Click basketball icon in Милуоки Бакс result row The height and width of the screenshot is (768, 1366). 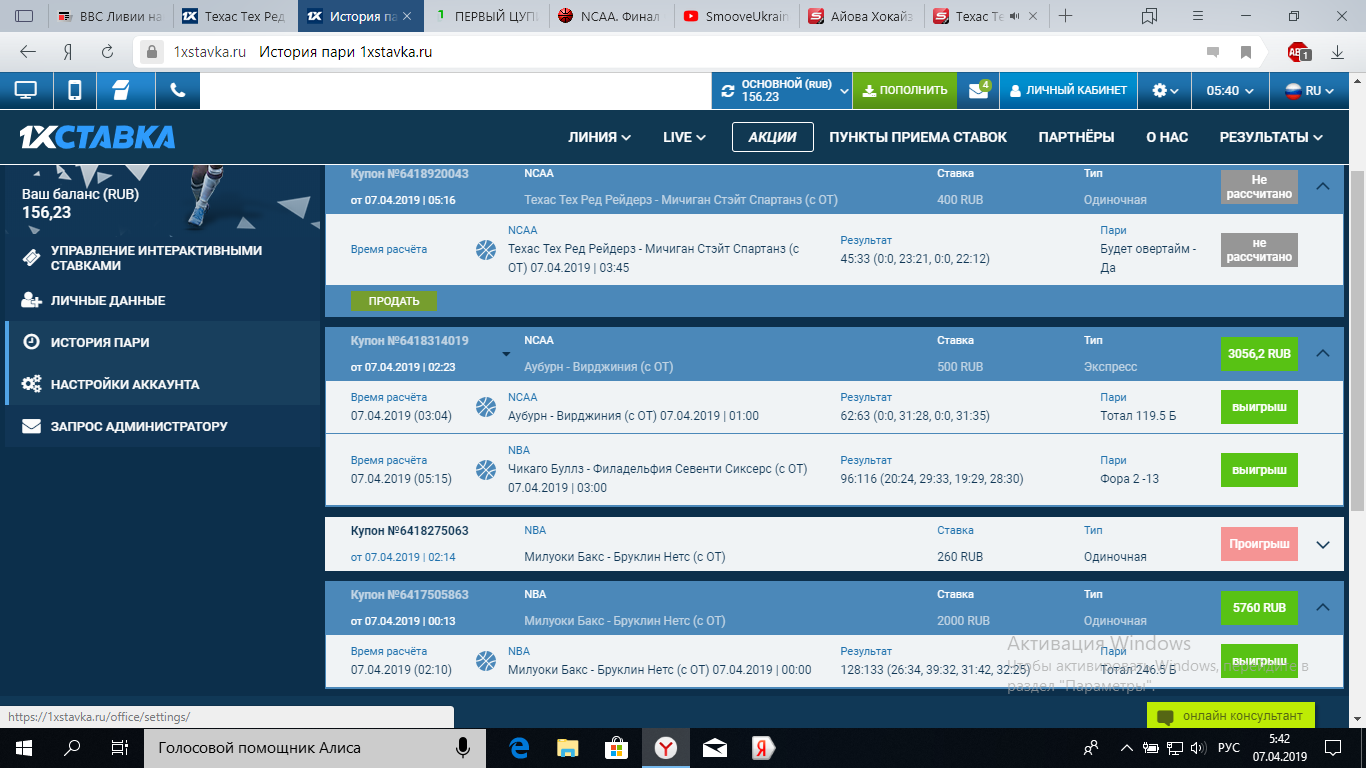click(x=486, y=661)
